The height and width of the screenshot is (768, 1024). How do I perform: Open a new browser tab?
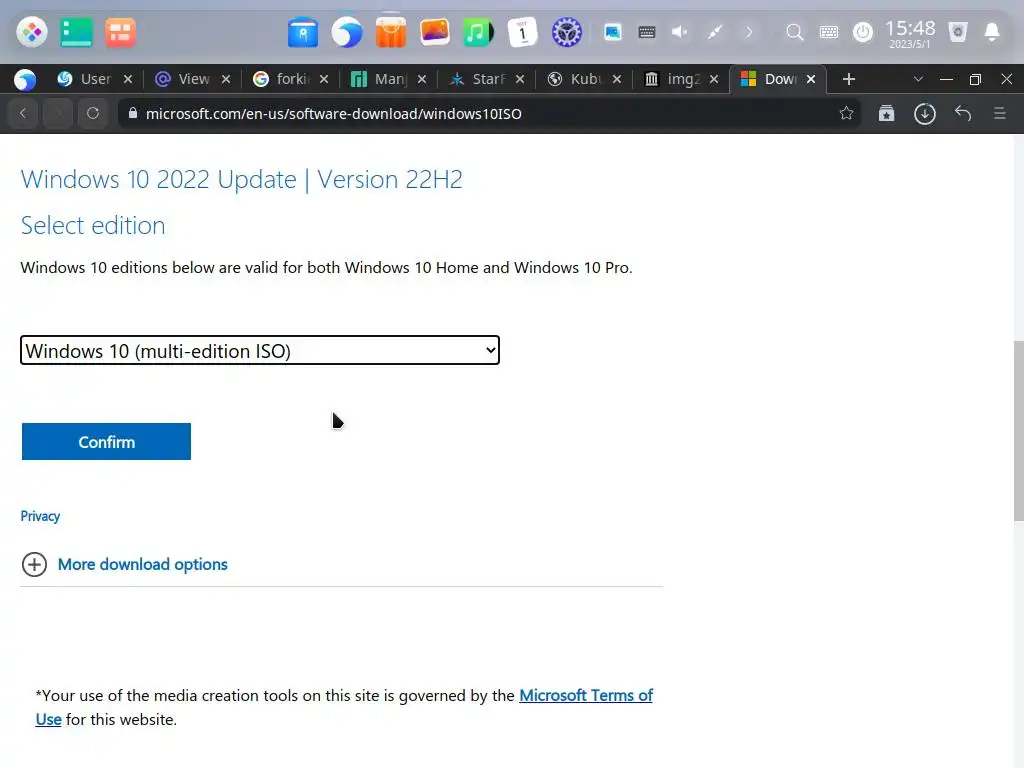[848, 79]
